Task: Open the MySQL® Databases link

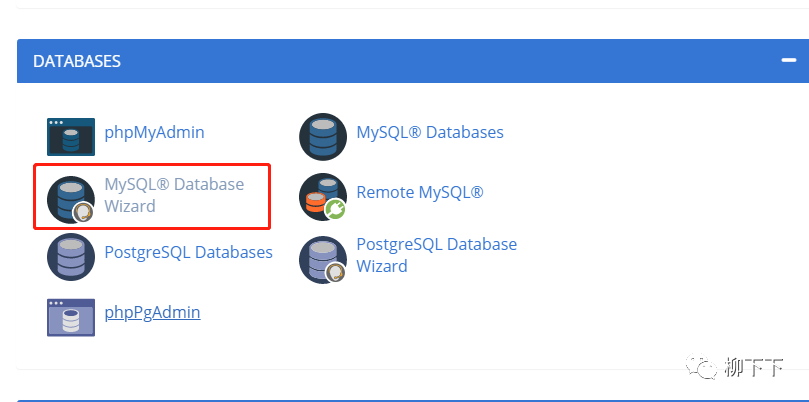Action: (x=430, y=132)
